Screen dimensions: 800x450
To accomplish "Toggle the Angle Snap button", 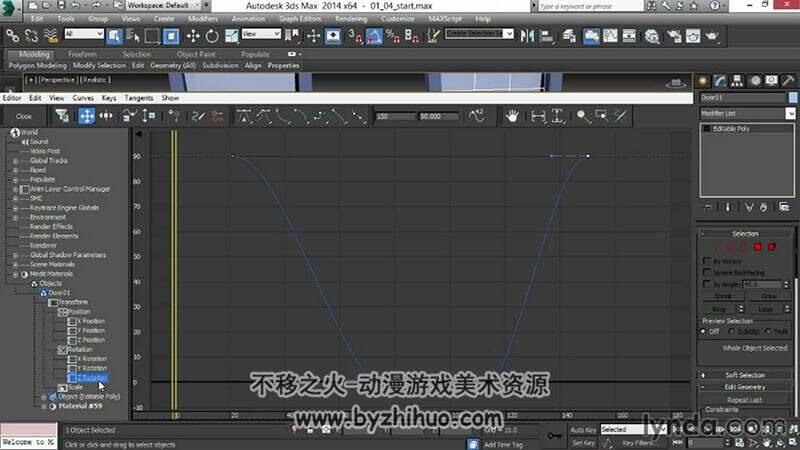I will pos(374,35).
